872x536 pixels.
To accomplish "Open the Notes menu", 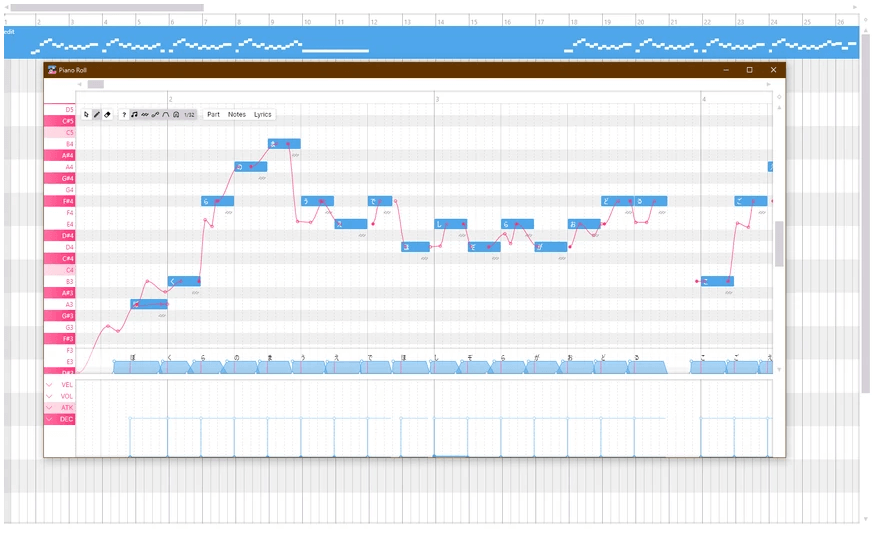I will pos(237,115).
